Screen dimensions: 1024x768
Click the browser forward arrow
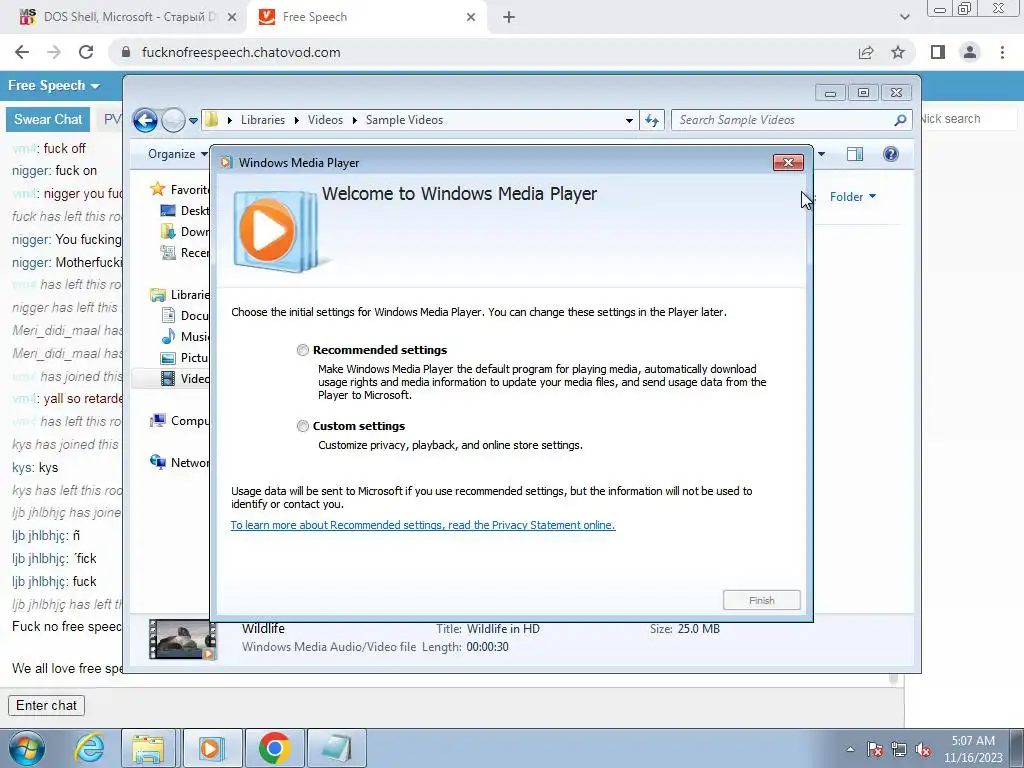click(54, 52)
